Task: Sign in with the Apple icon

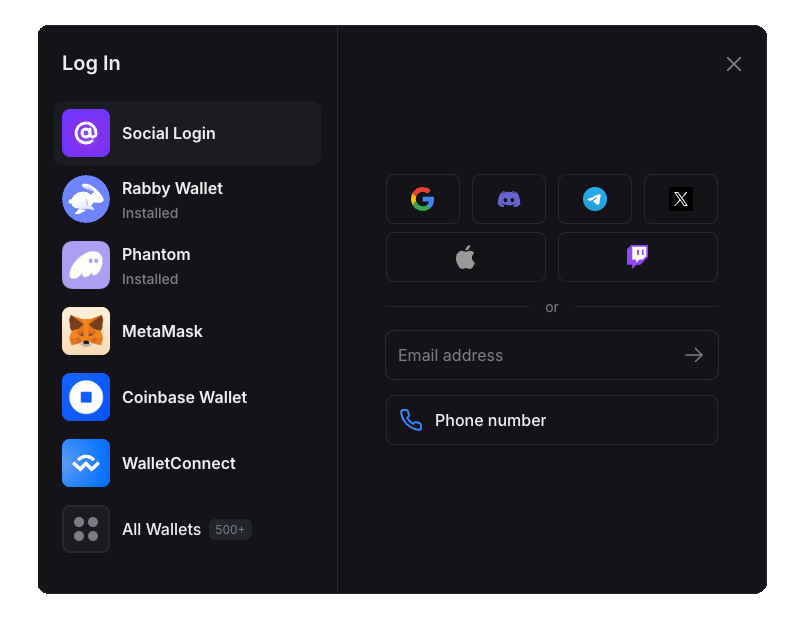Action: pos(465,257)
